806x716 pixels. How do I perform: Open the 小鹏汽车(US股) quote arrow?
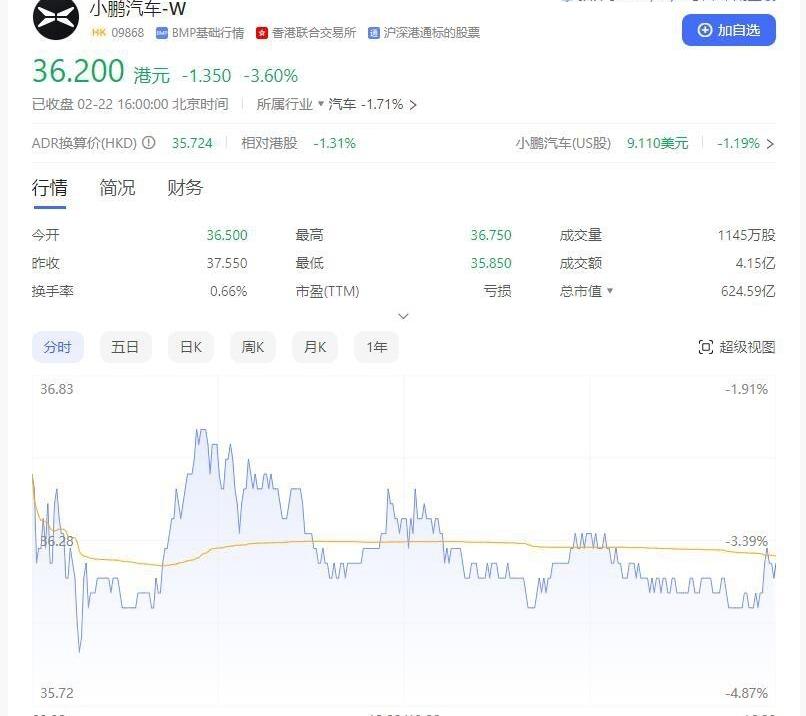(770, 143)
